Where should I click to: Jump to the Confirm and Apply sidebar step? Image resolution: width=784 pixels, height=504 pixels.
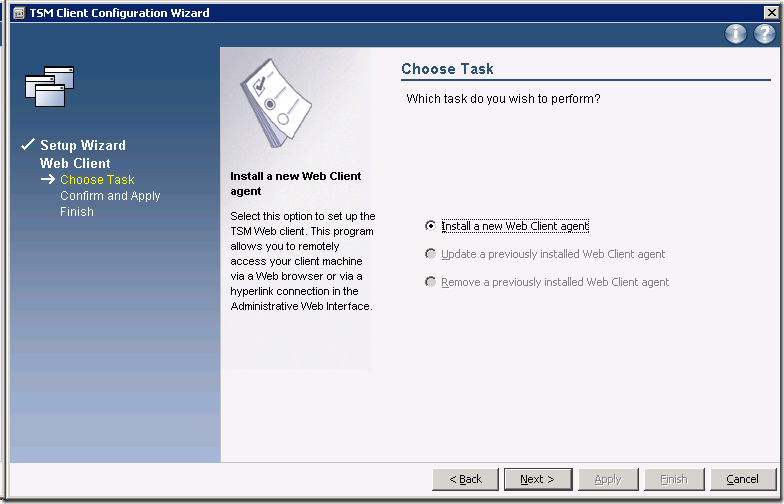[110, 196]
